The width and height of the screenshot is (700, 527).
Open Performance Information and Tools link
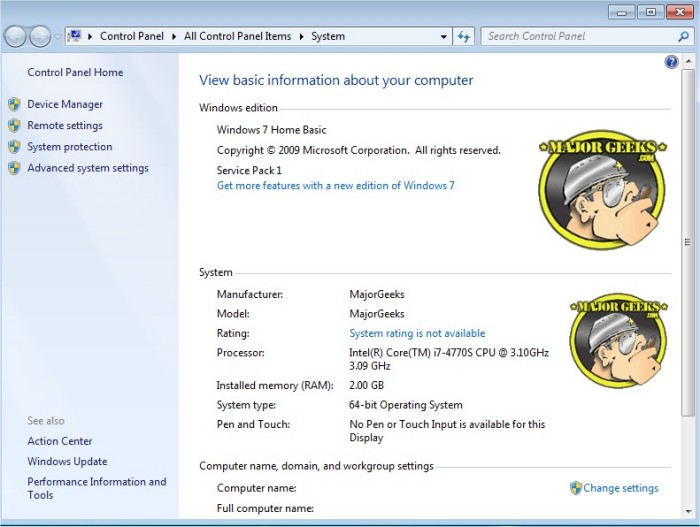(x=96, y=488)
